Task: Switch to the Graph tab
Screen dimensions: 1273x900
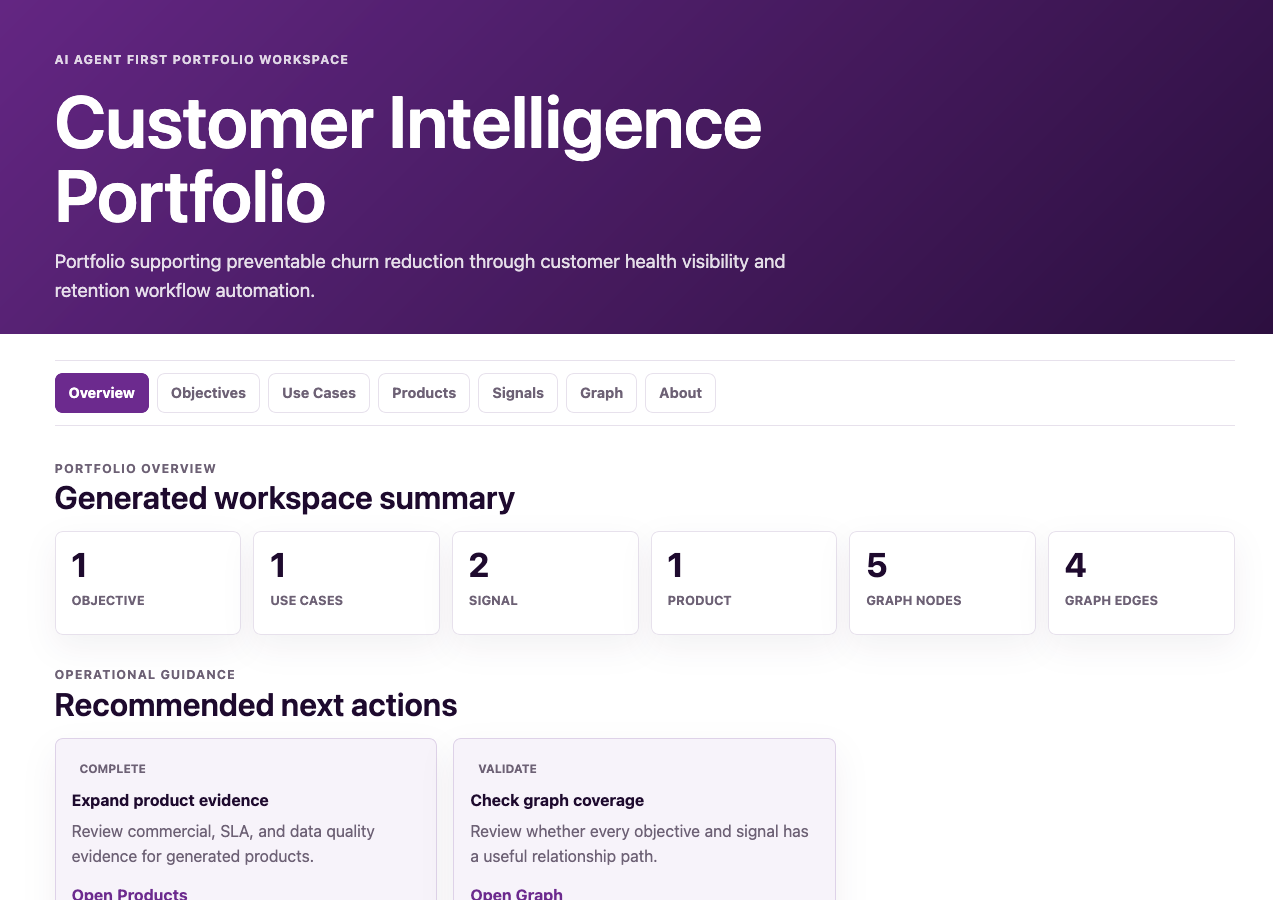Action: [602, 393]
